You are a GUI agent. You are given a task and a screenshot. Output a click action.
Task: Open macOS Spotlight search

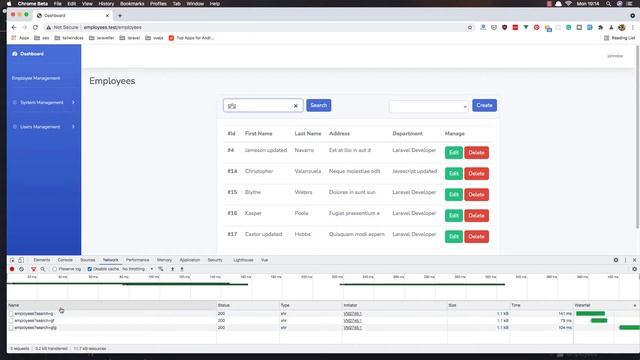coord(609,4)
